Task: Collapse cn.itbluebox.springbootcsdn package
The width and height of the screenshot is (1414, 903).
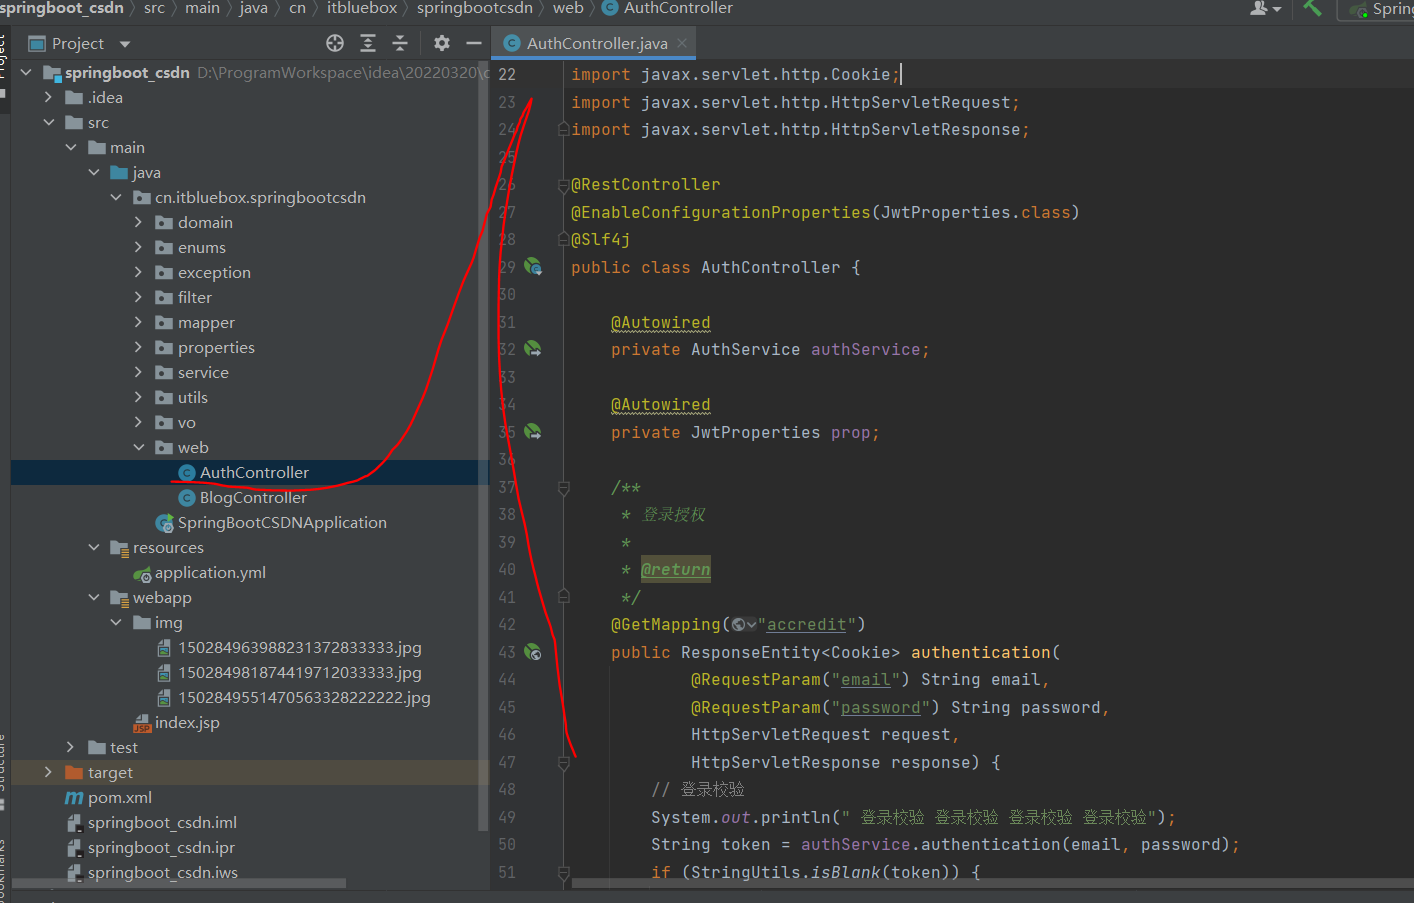Action: pyautogui.click(x=116, y=197)
